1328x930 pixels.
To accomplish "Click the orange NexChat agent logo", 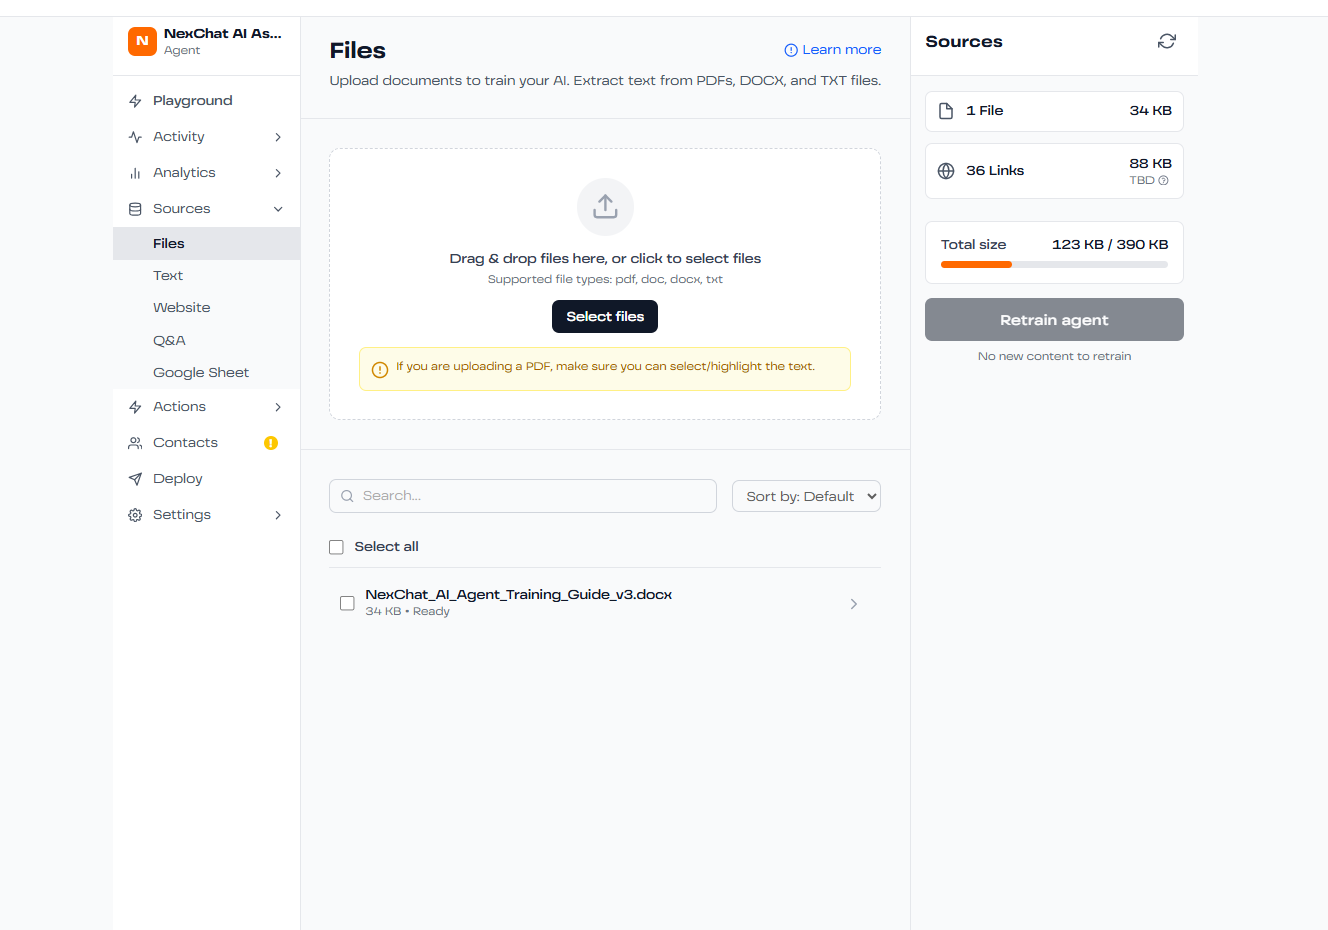I will pyautogui.click(x=142, y=41).
